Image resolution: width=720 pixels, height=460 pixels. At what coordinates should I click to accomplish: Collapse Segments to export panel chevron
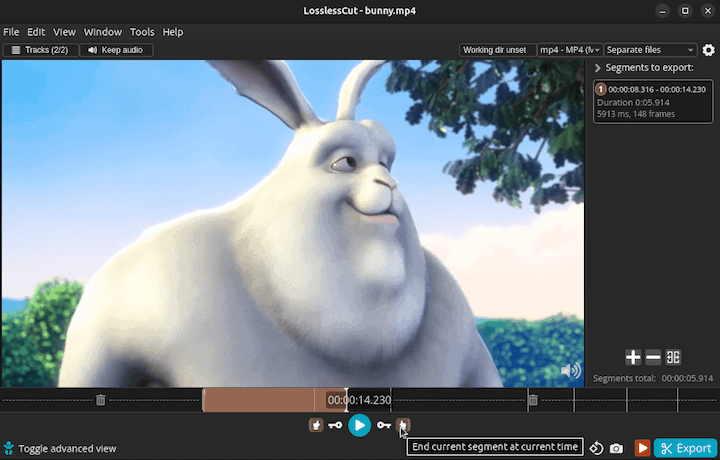point(597,68)
